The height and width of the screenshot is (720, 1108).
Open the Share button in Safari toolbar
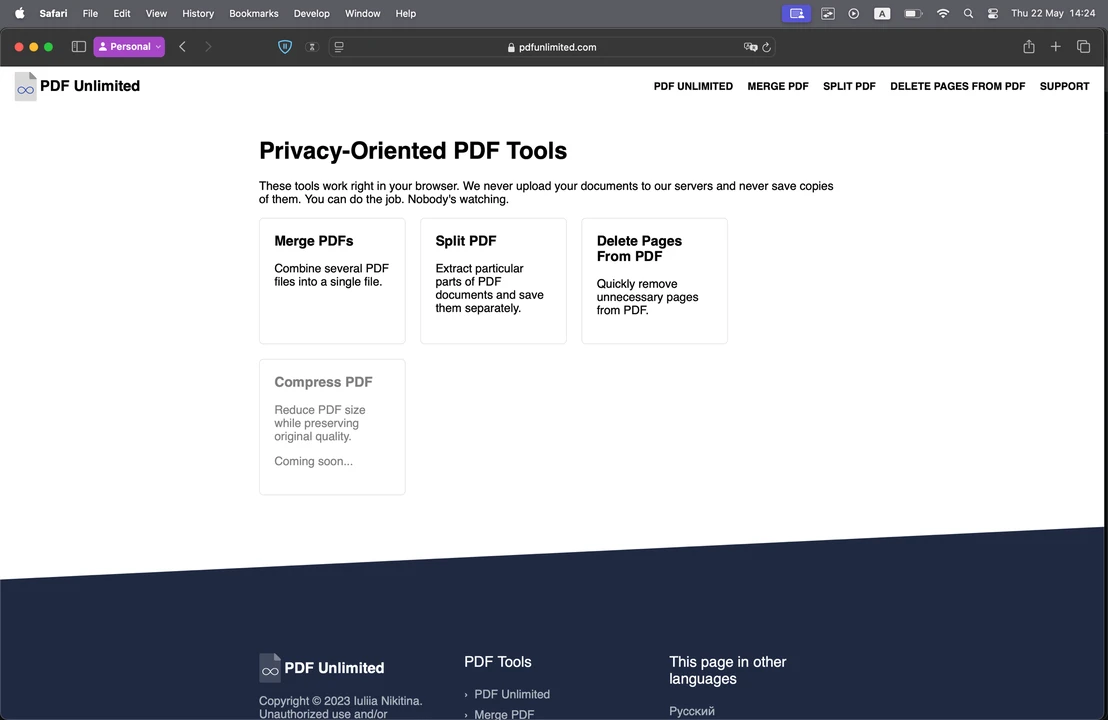pos(1029,47)
